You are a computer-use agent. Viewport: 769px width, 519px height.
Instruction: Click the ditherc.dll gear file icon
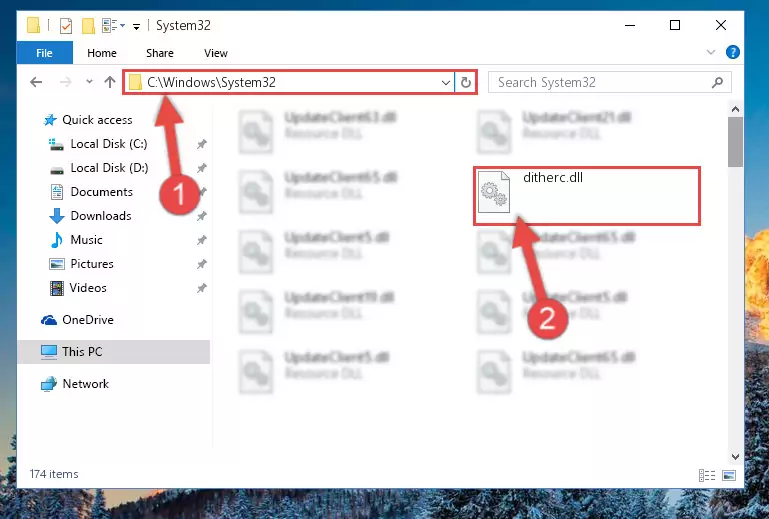(493, 192)
